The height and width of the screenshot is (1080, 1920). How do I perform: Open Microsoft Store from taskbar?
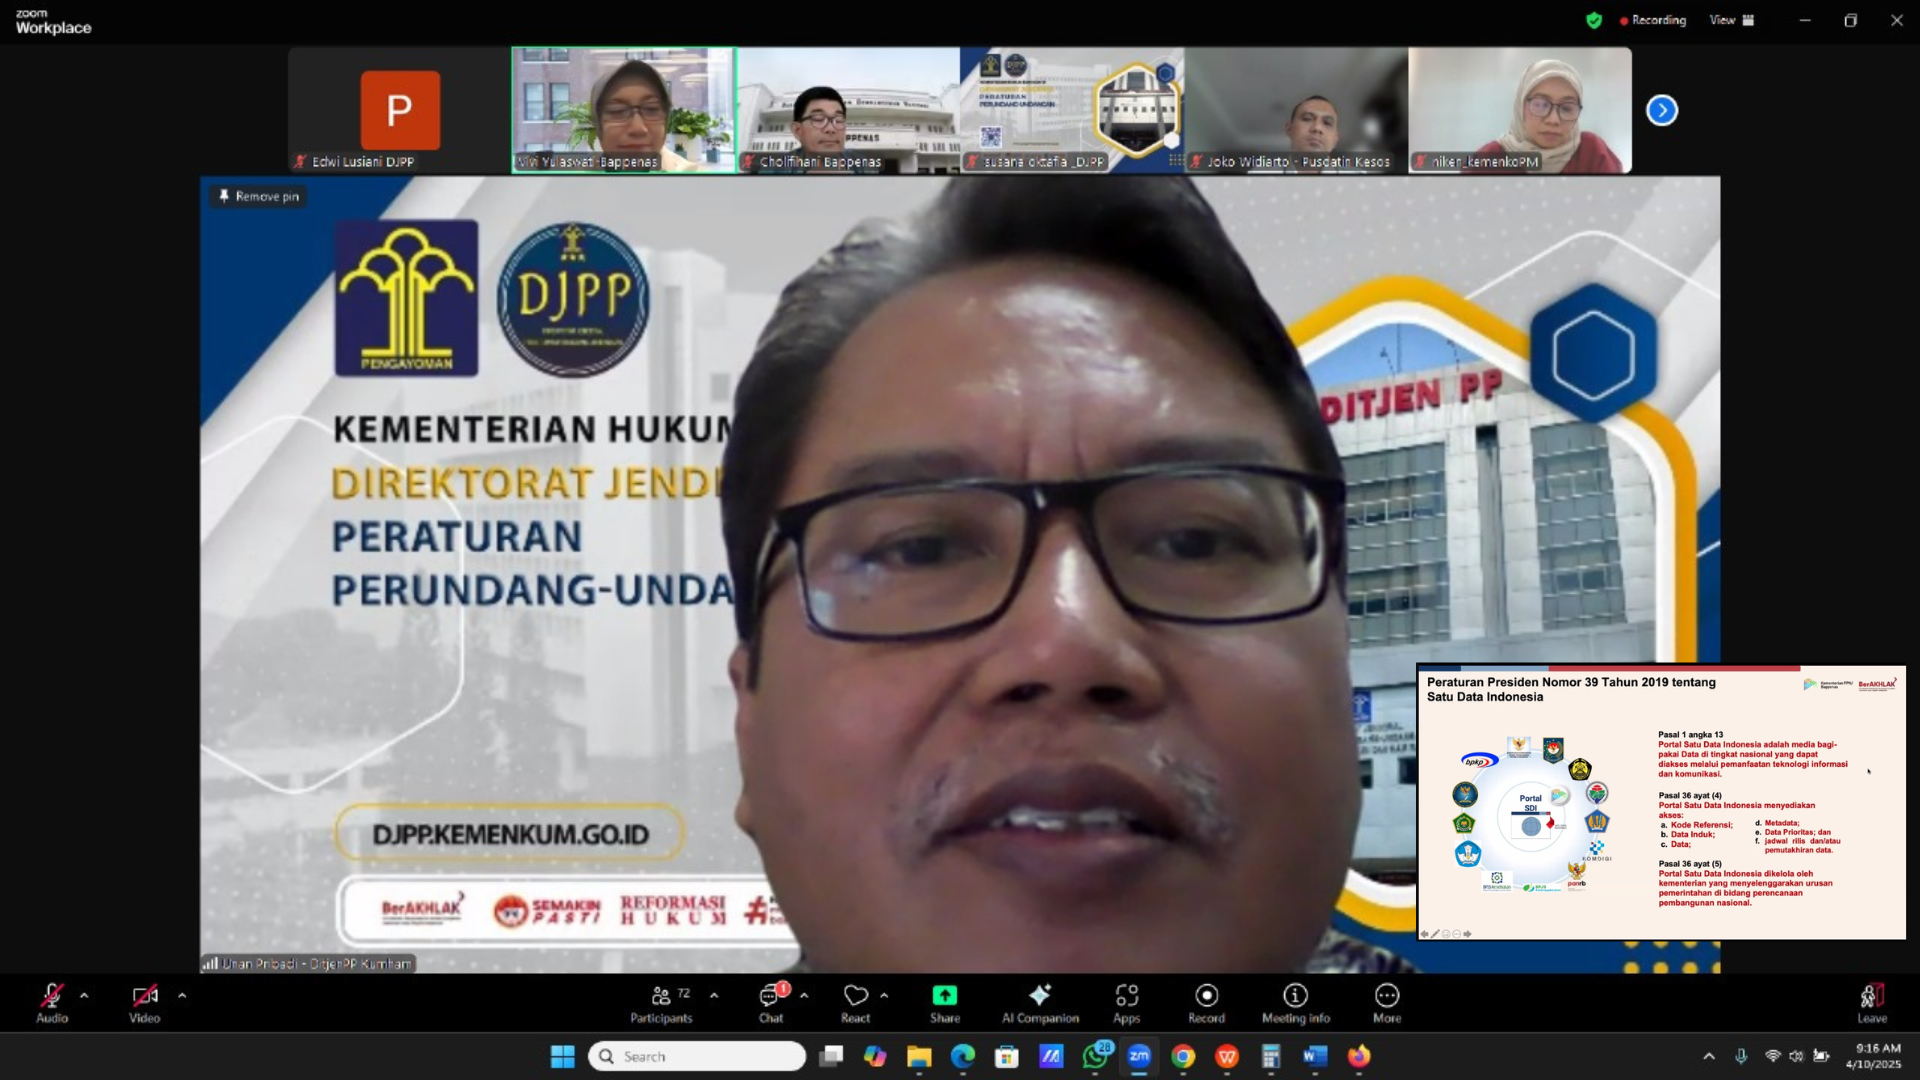click(1007, 1056)
